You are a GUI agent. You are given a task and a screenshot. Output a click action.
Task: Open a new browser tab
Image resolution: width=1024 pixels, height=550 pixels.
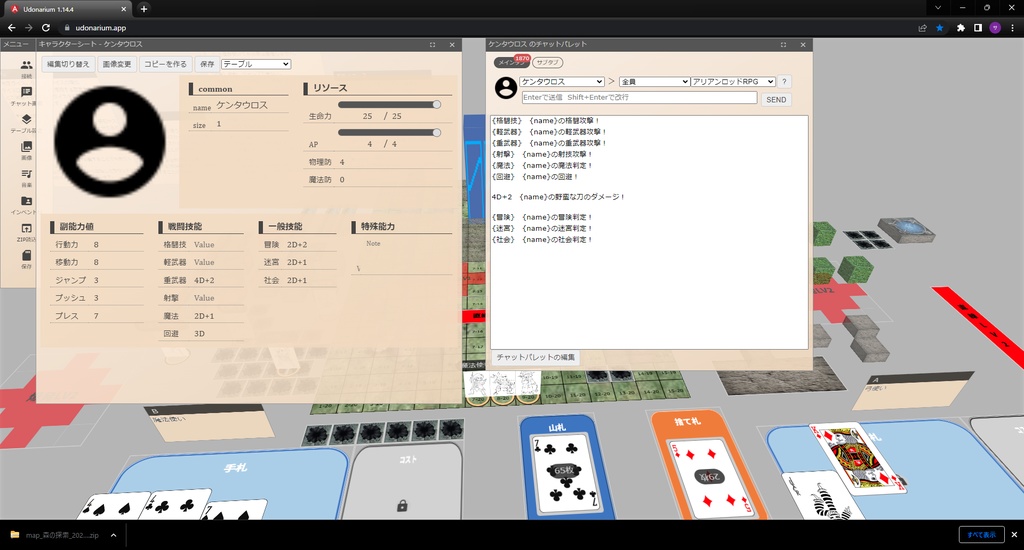(x=144, y=8)
